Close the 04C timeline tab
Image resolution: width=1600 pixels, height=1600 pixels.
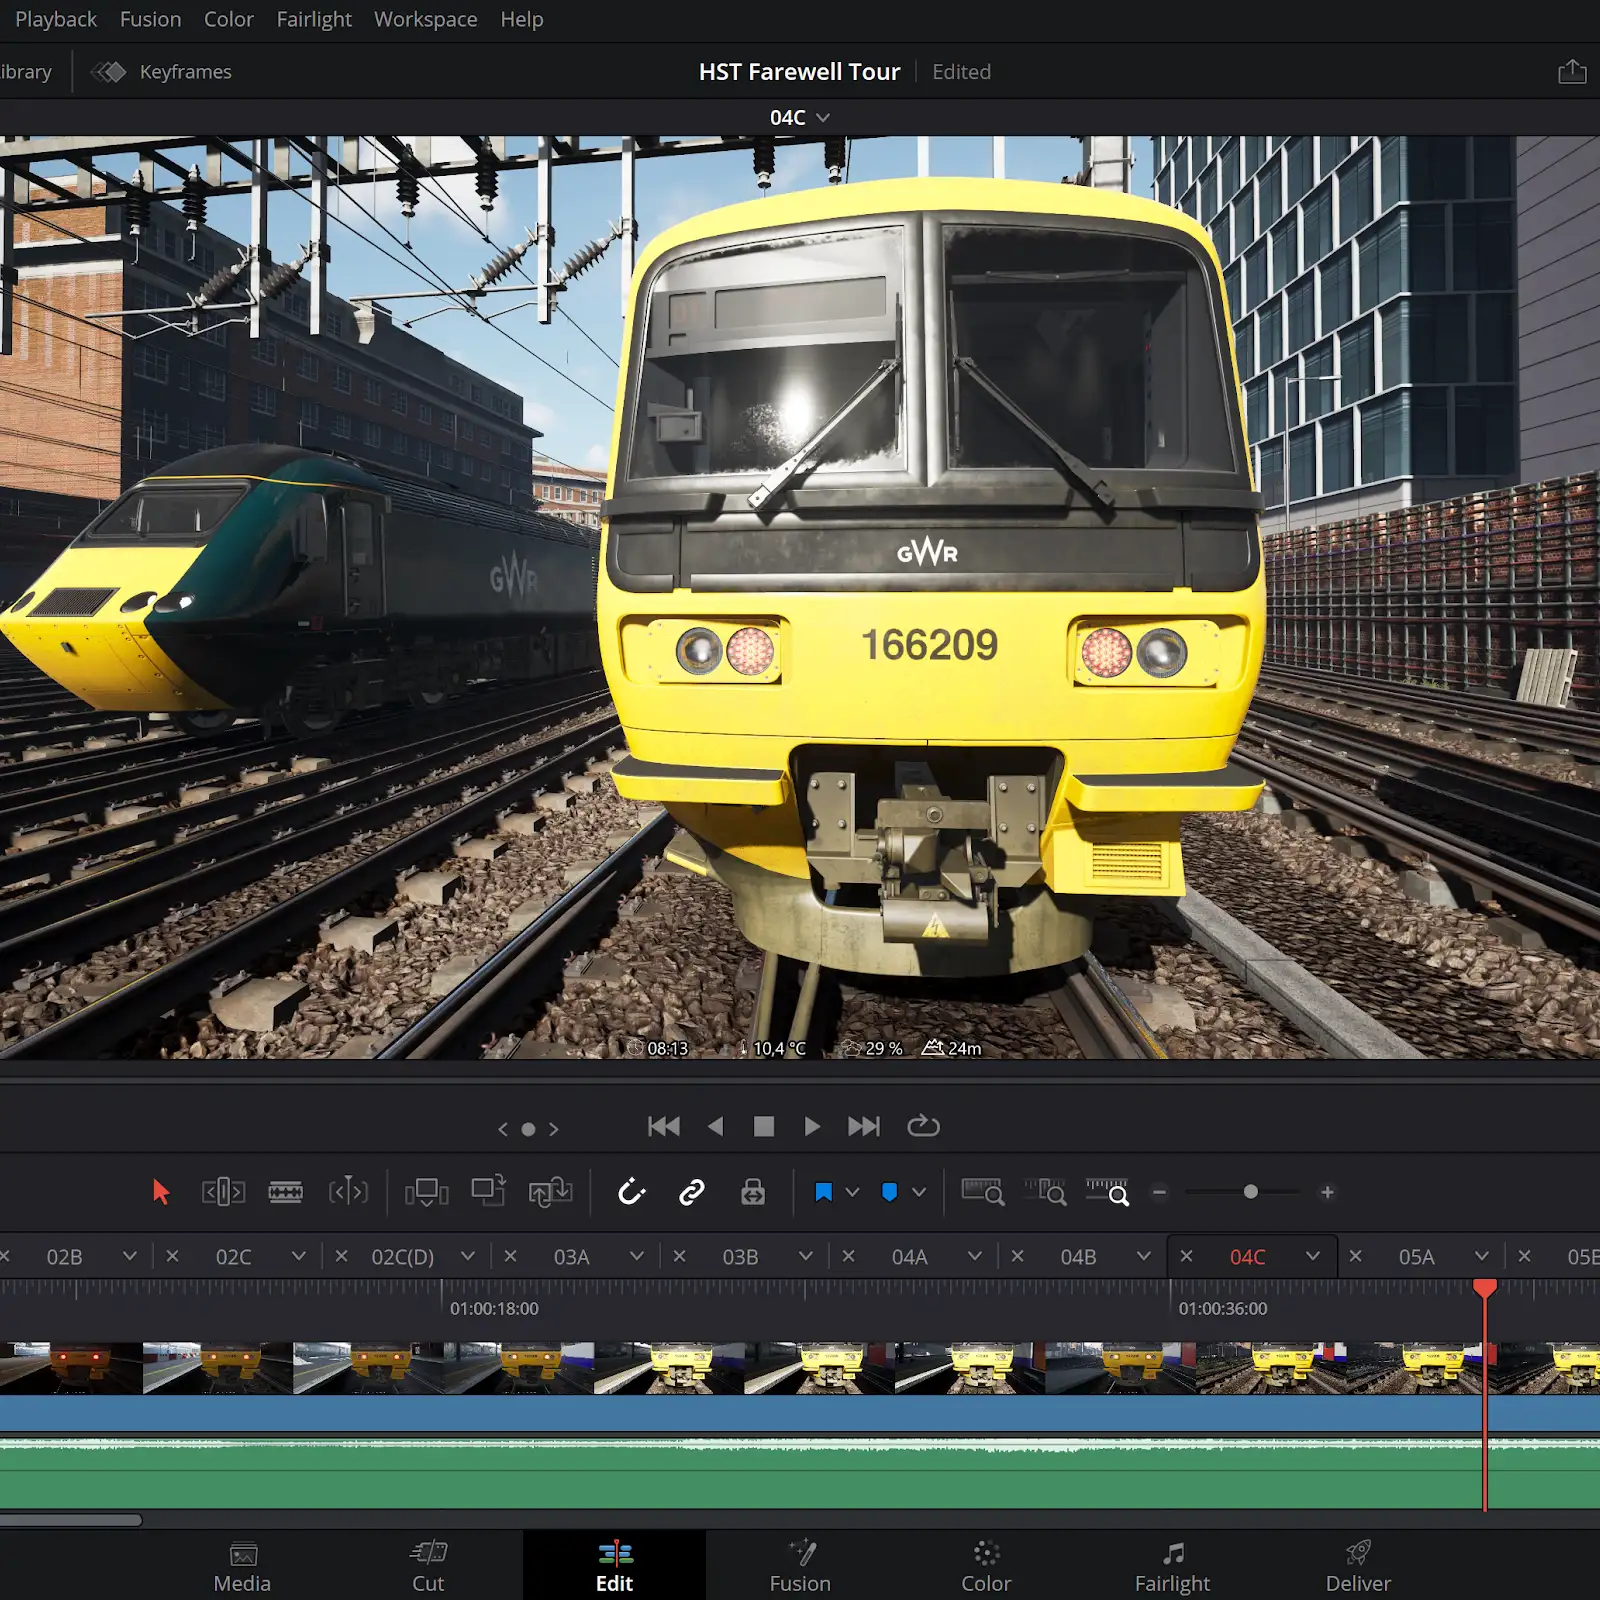[x=1187, y=1256]
